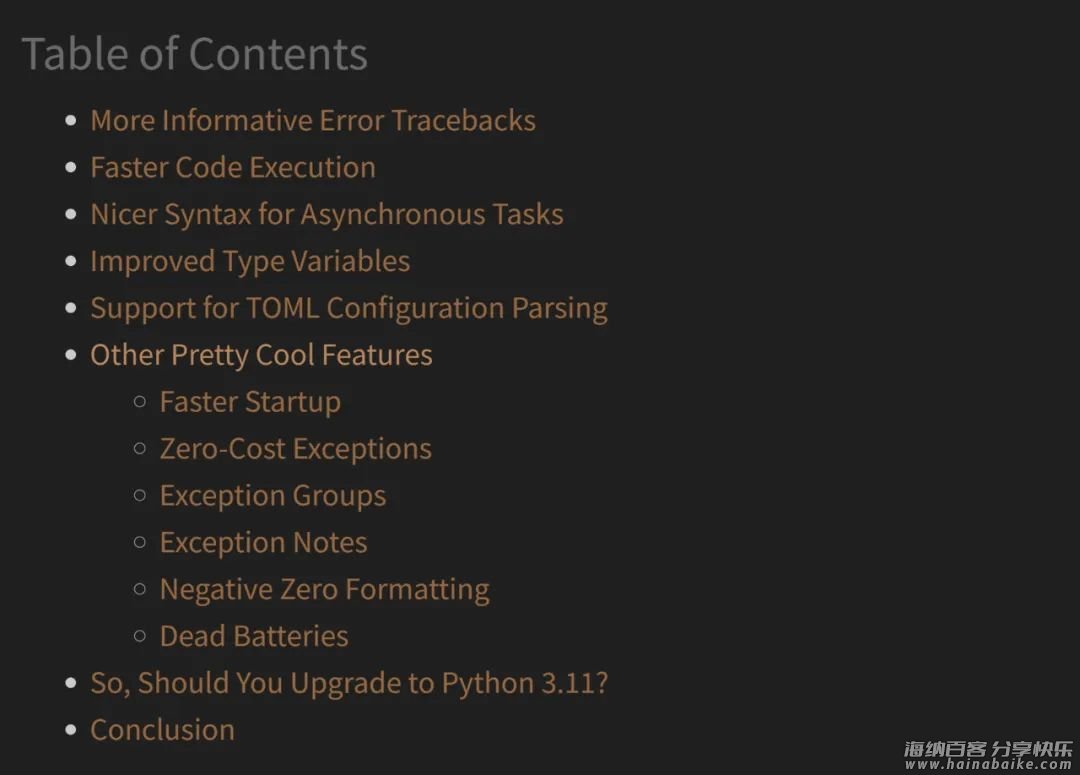
Task: Go to Faster Startup subsection
Action: pyautogui.click(x=250, y=402)
